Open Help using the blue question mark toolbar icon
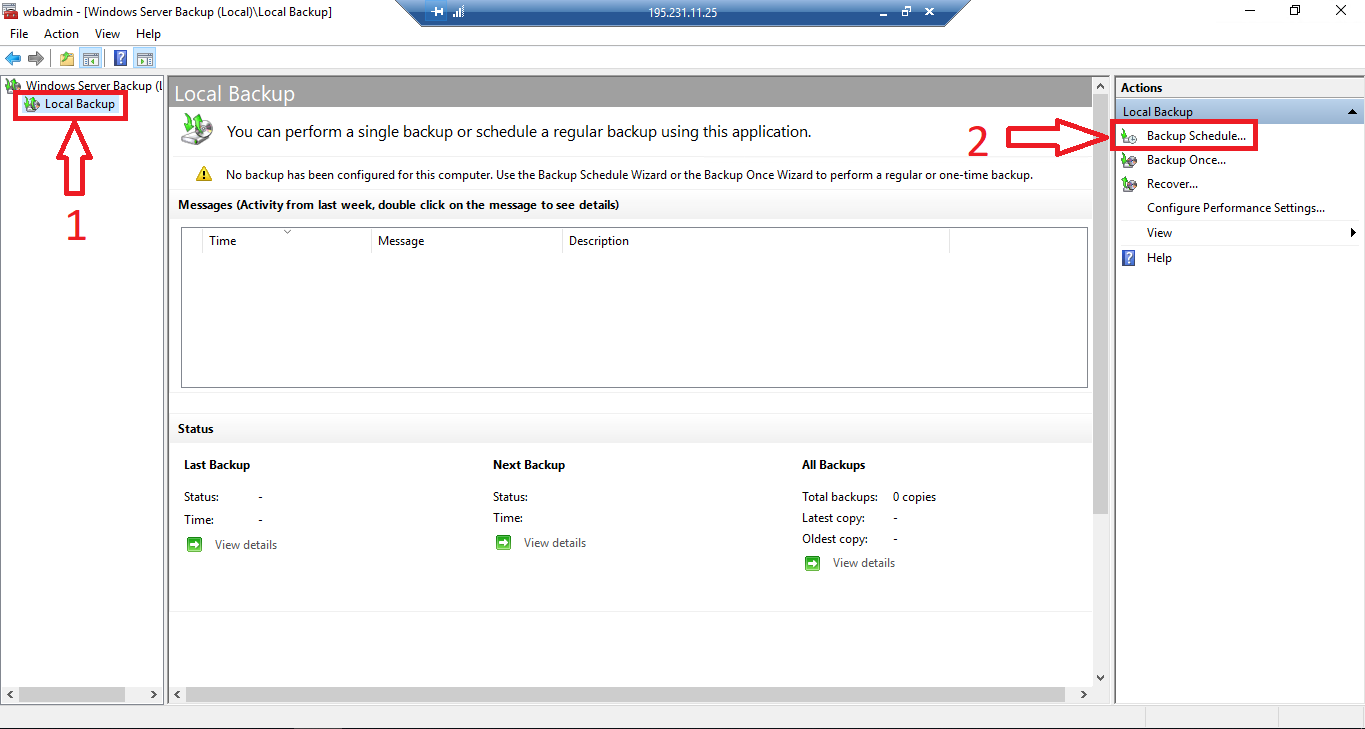 pyautogui.click(x=119, y=57)
